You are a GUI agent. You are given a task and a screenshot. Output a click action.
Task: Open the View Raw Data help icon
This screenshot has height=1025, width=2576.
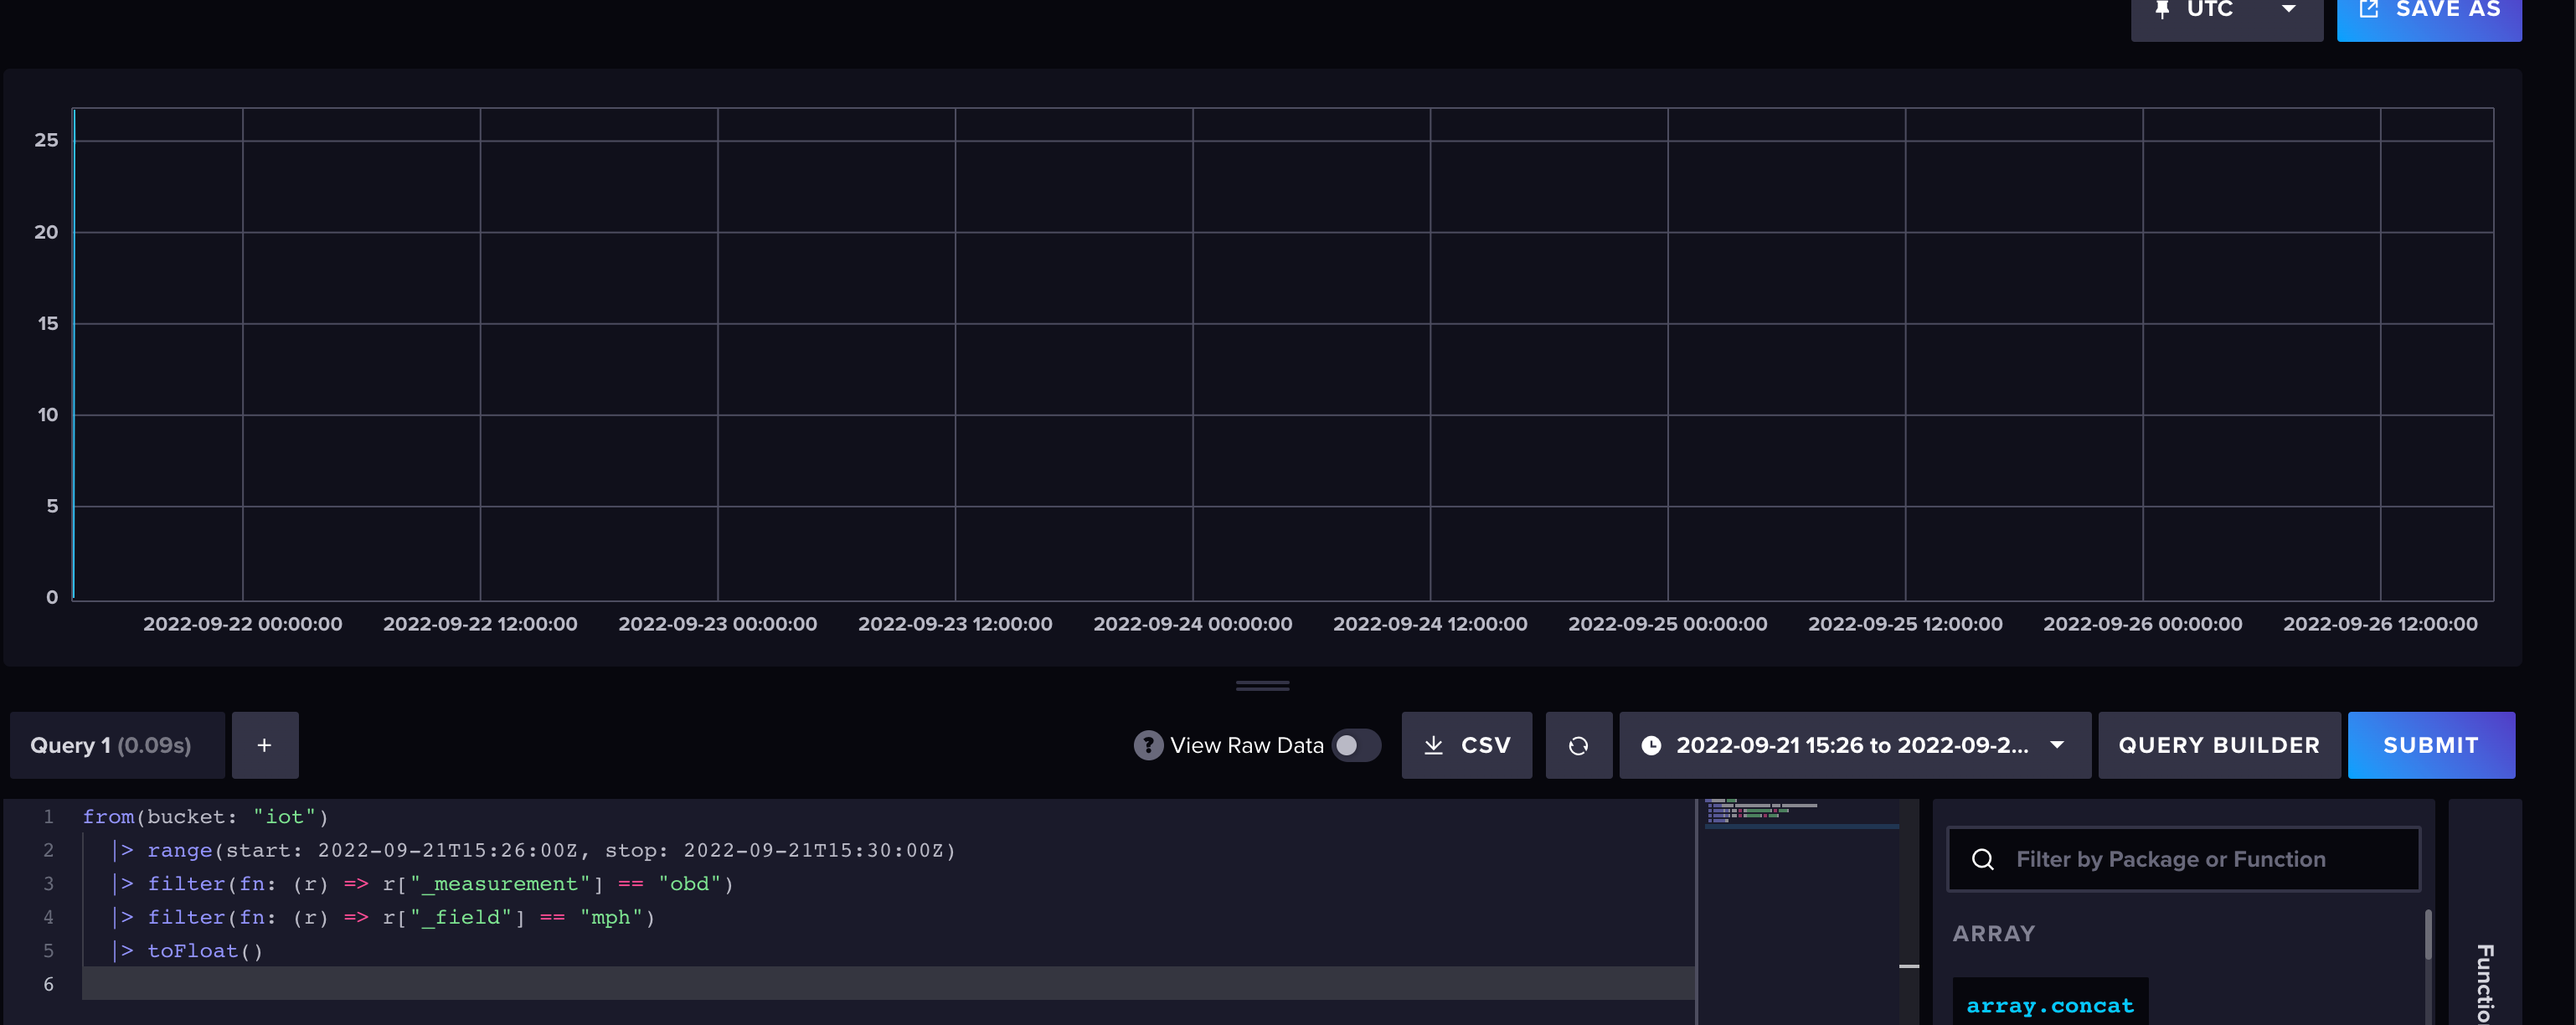point(1147,744)
